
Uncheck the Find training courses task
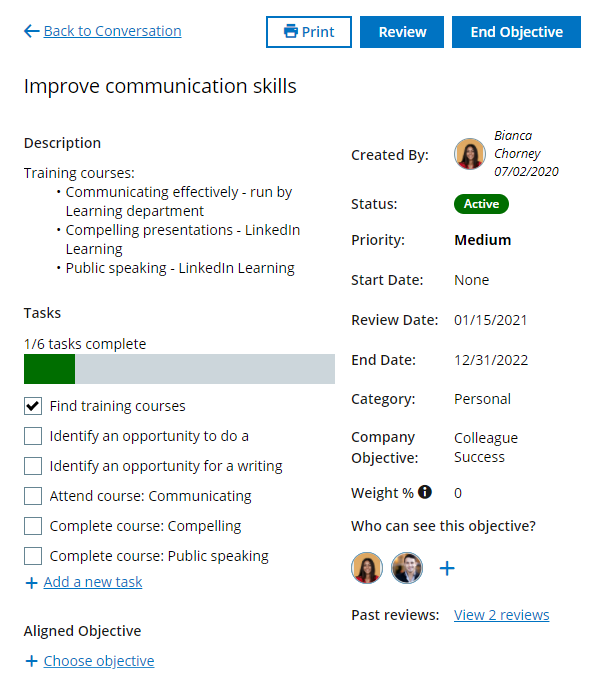point(33,406)
